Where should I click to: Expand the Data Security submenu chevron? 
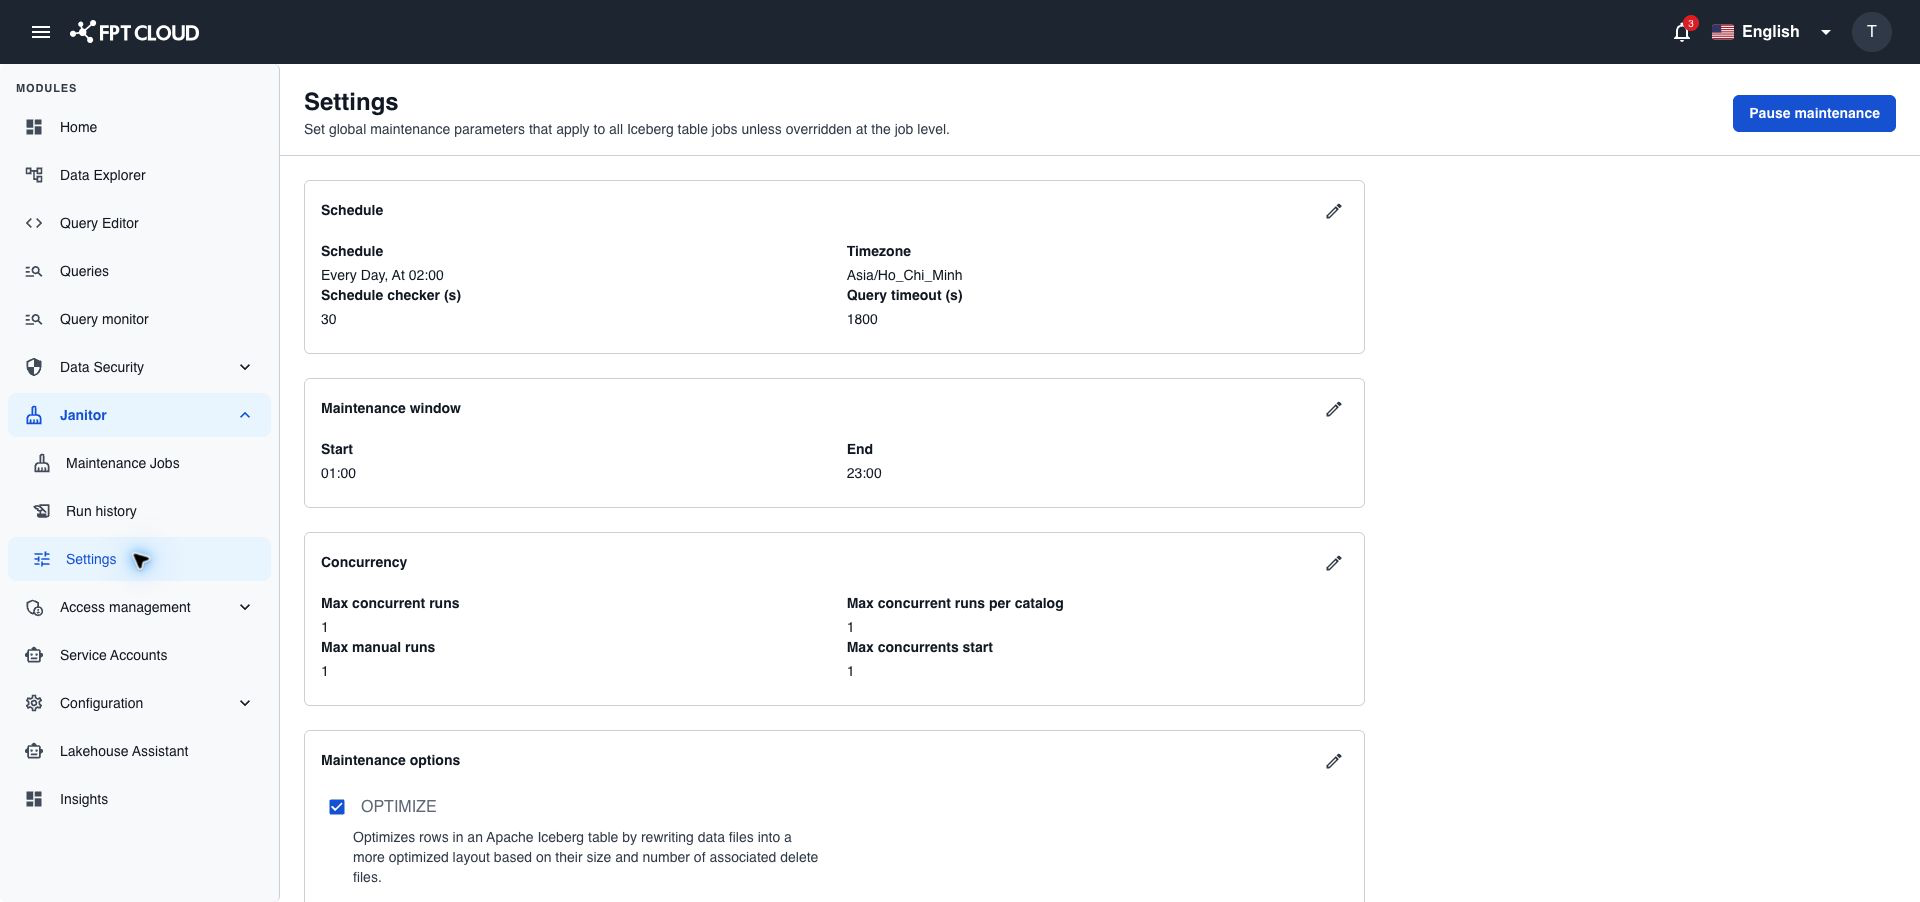point(245,367)
